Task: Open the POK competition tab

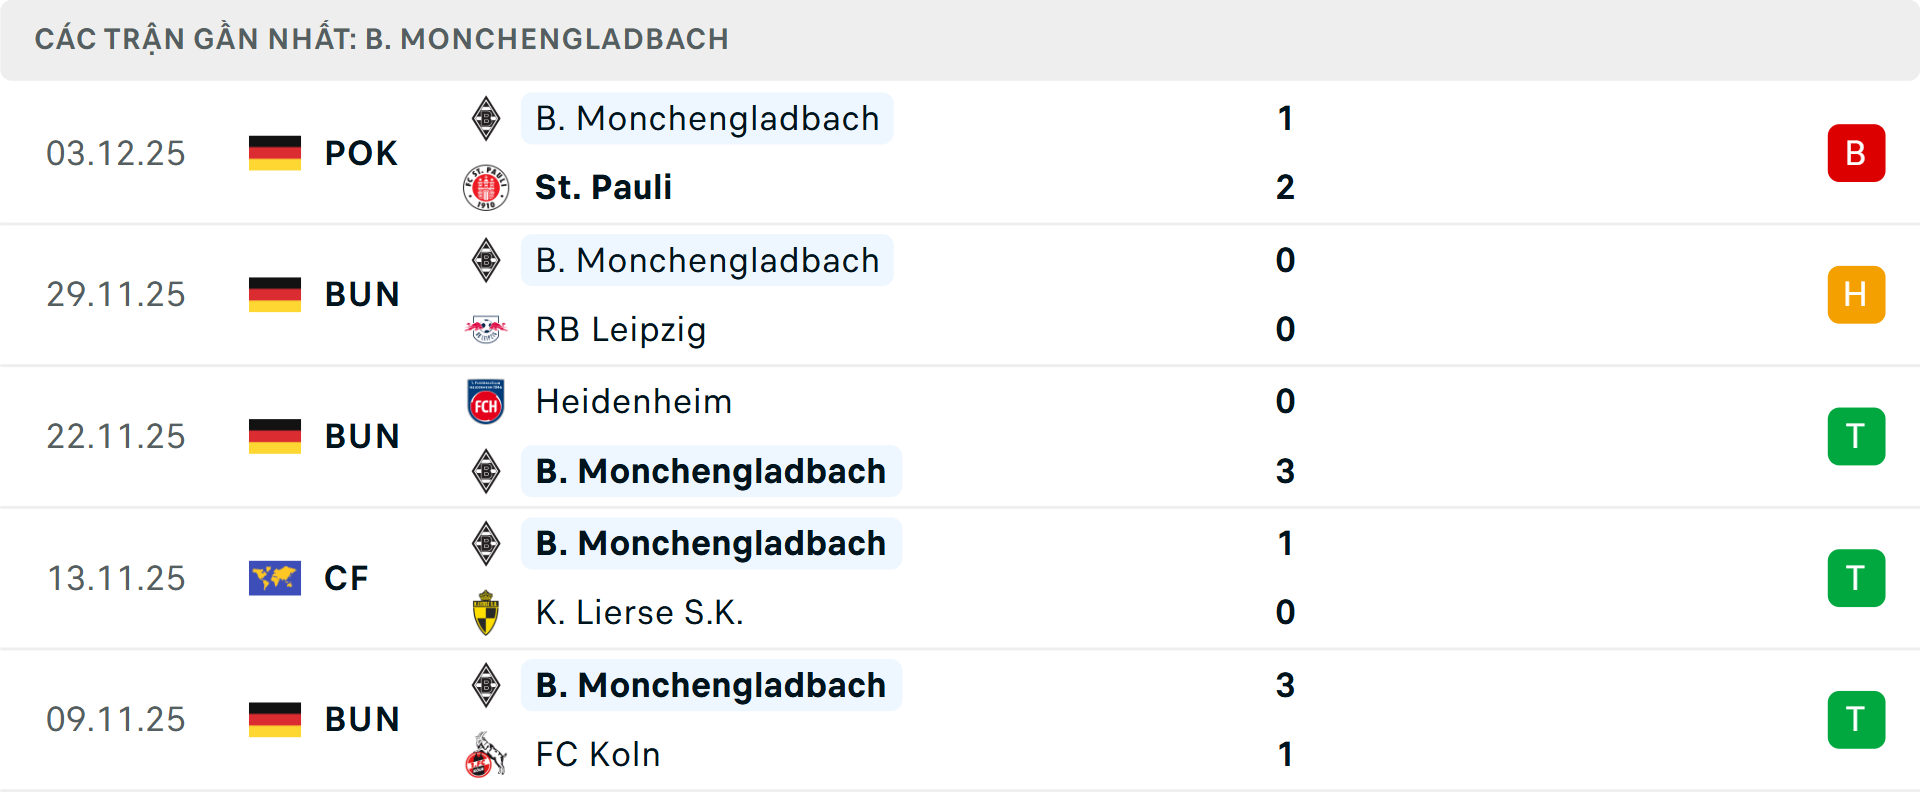Action: point(361,153)
